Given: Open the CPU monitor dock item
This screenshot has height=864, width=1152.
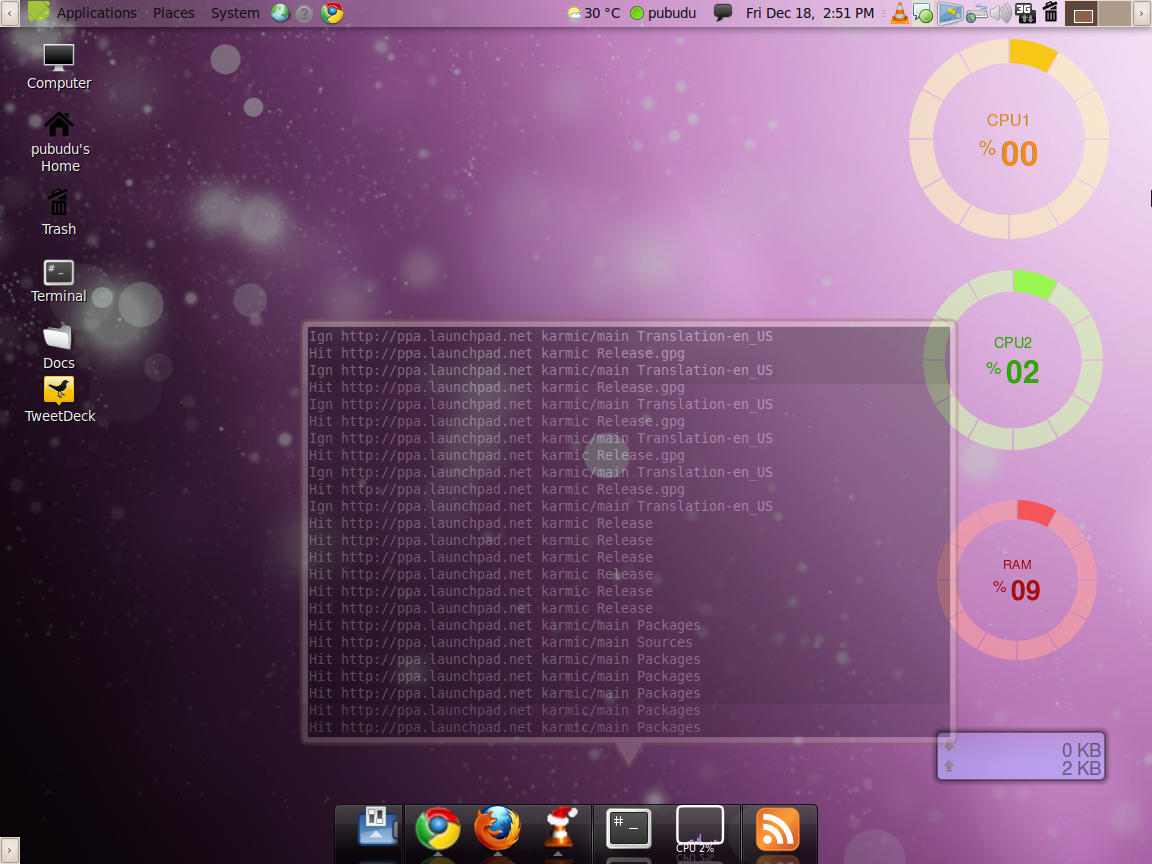Looking at the screenshot, I should (x=699, y=829).
